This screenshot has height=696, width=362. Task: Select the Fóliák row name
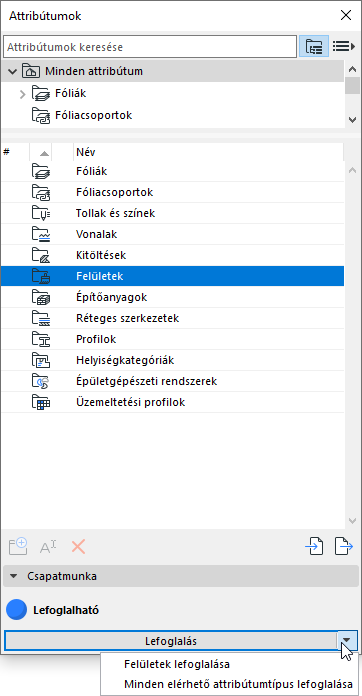[x=91, y=171]
